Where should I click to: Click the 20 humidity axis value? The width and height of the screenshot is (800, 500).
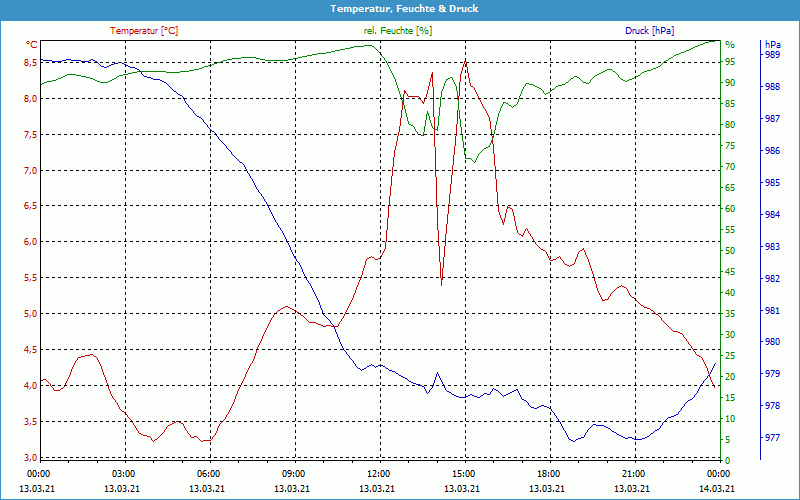tap(730, 377)
